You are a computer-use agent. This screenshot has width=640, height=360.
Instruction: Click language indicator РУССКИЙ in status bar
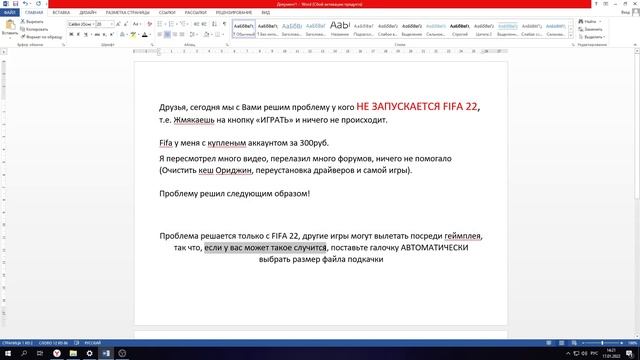click(x=93, y=343)
